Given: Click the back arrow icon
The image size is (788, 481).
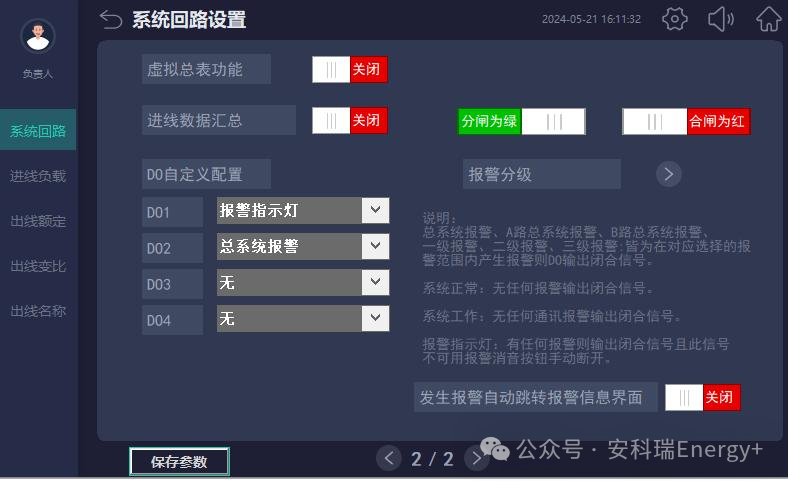Looking at the screenshot, I should (111, 20).
